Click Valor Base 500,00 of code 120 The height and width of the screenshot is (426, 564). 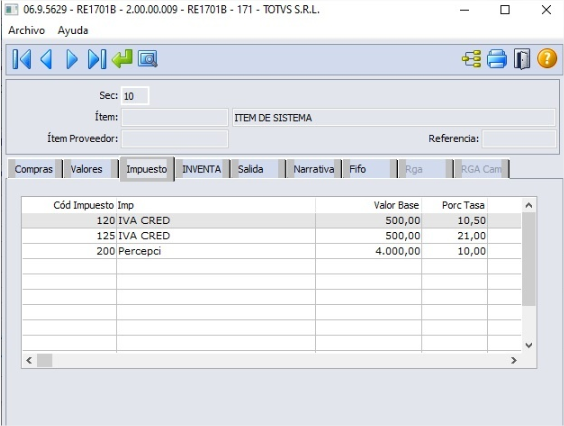pos(368,220)
